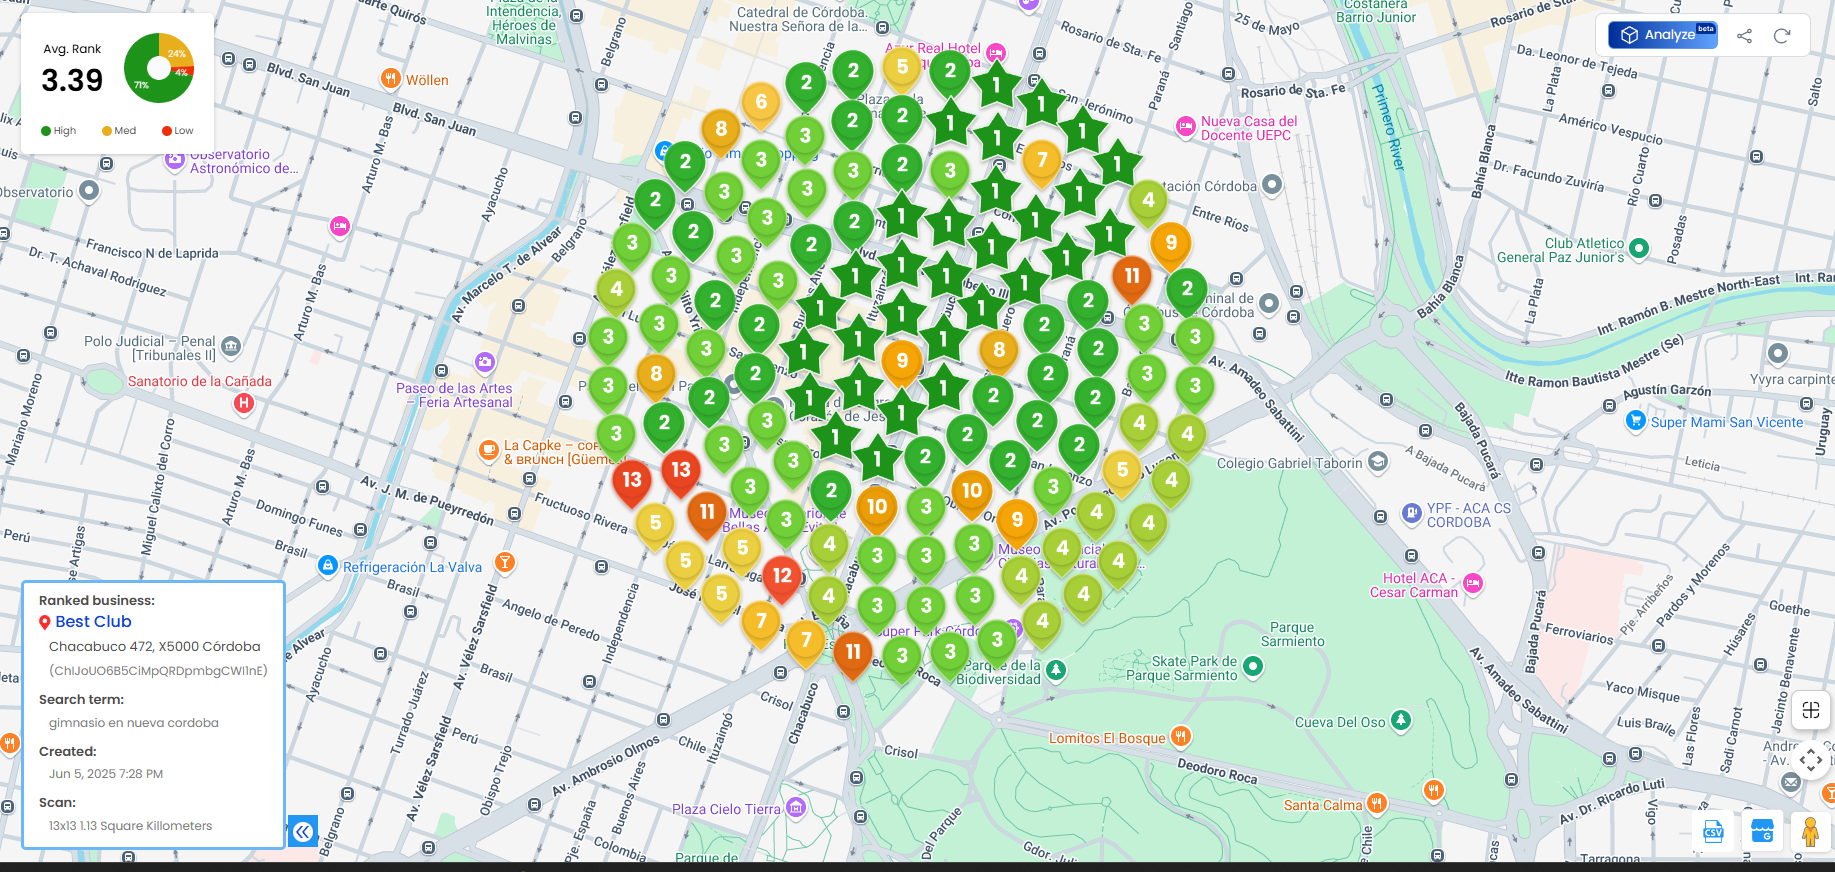Click the envelope post office marker
Image resolution: width=1835 pixels, height=872 pixels.
[1791, 783]
